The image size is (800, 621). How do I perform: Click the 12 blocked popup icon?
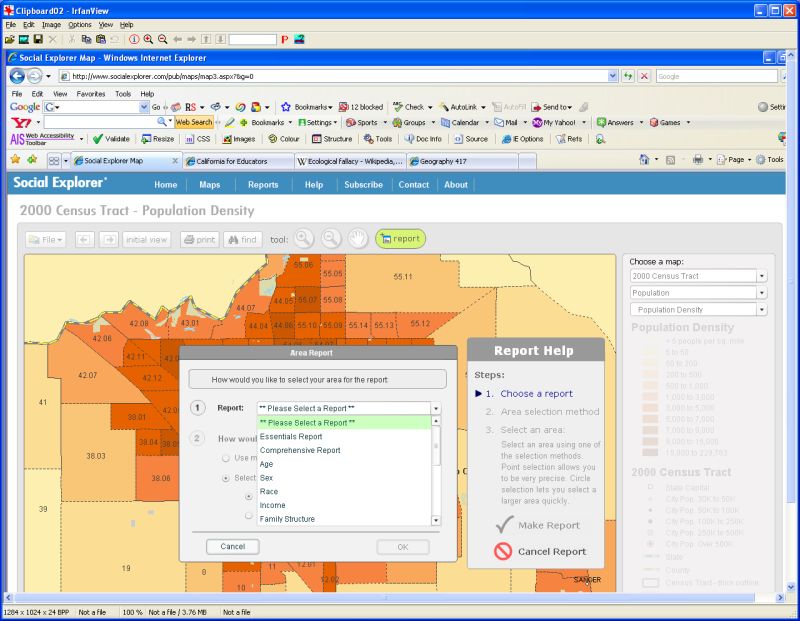343,107
